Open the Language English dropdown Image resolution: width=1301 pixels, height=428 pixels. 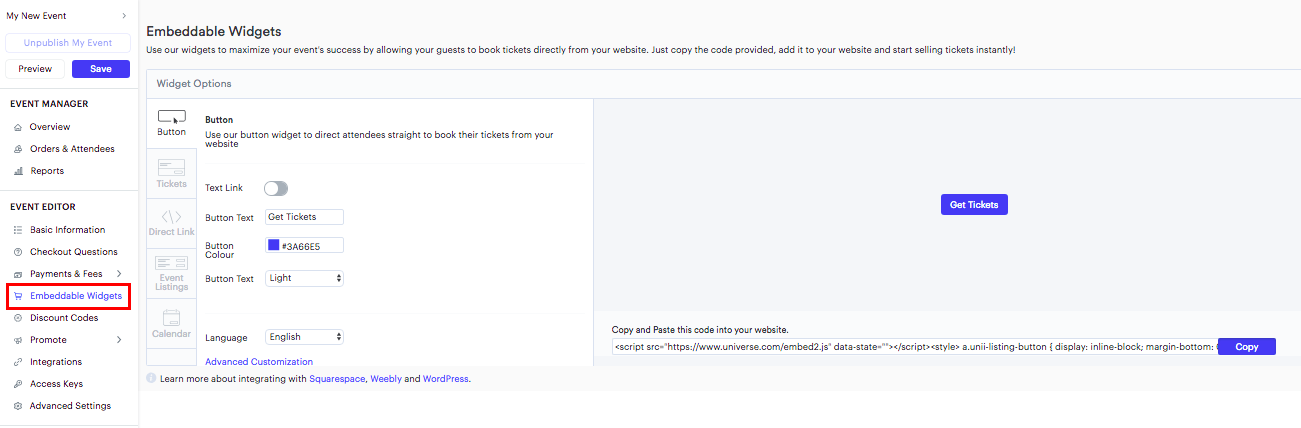click(305, 337)
